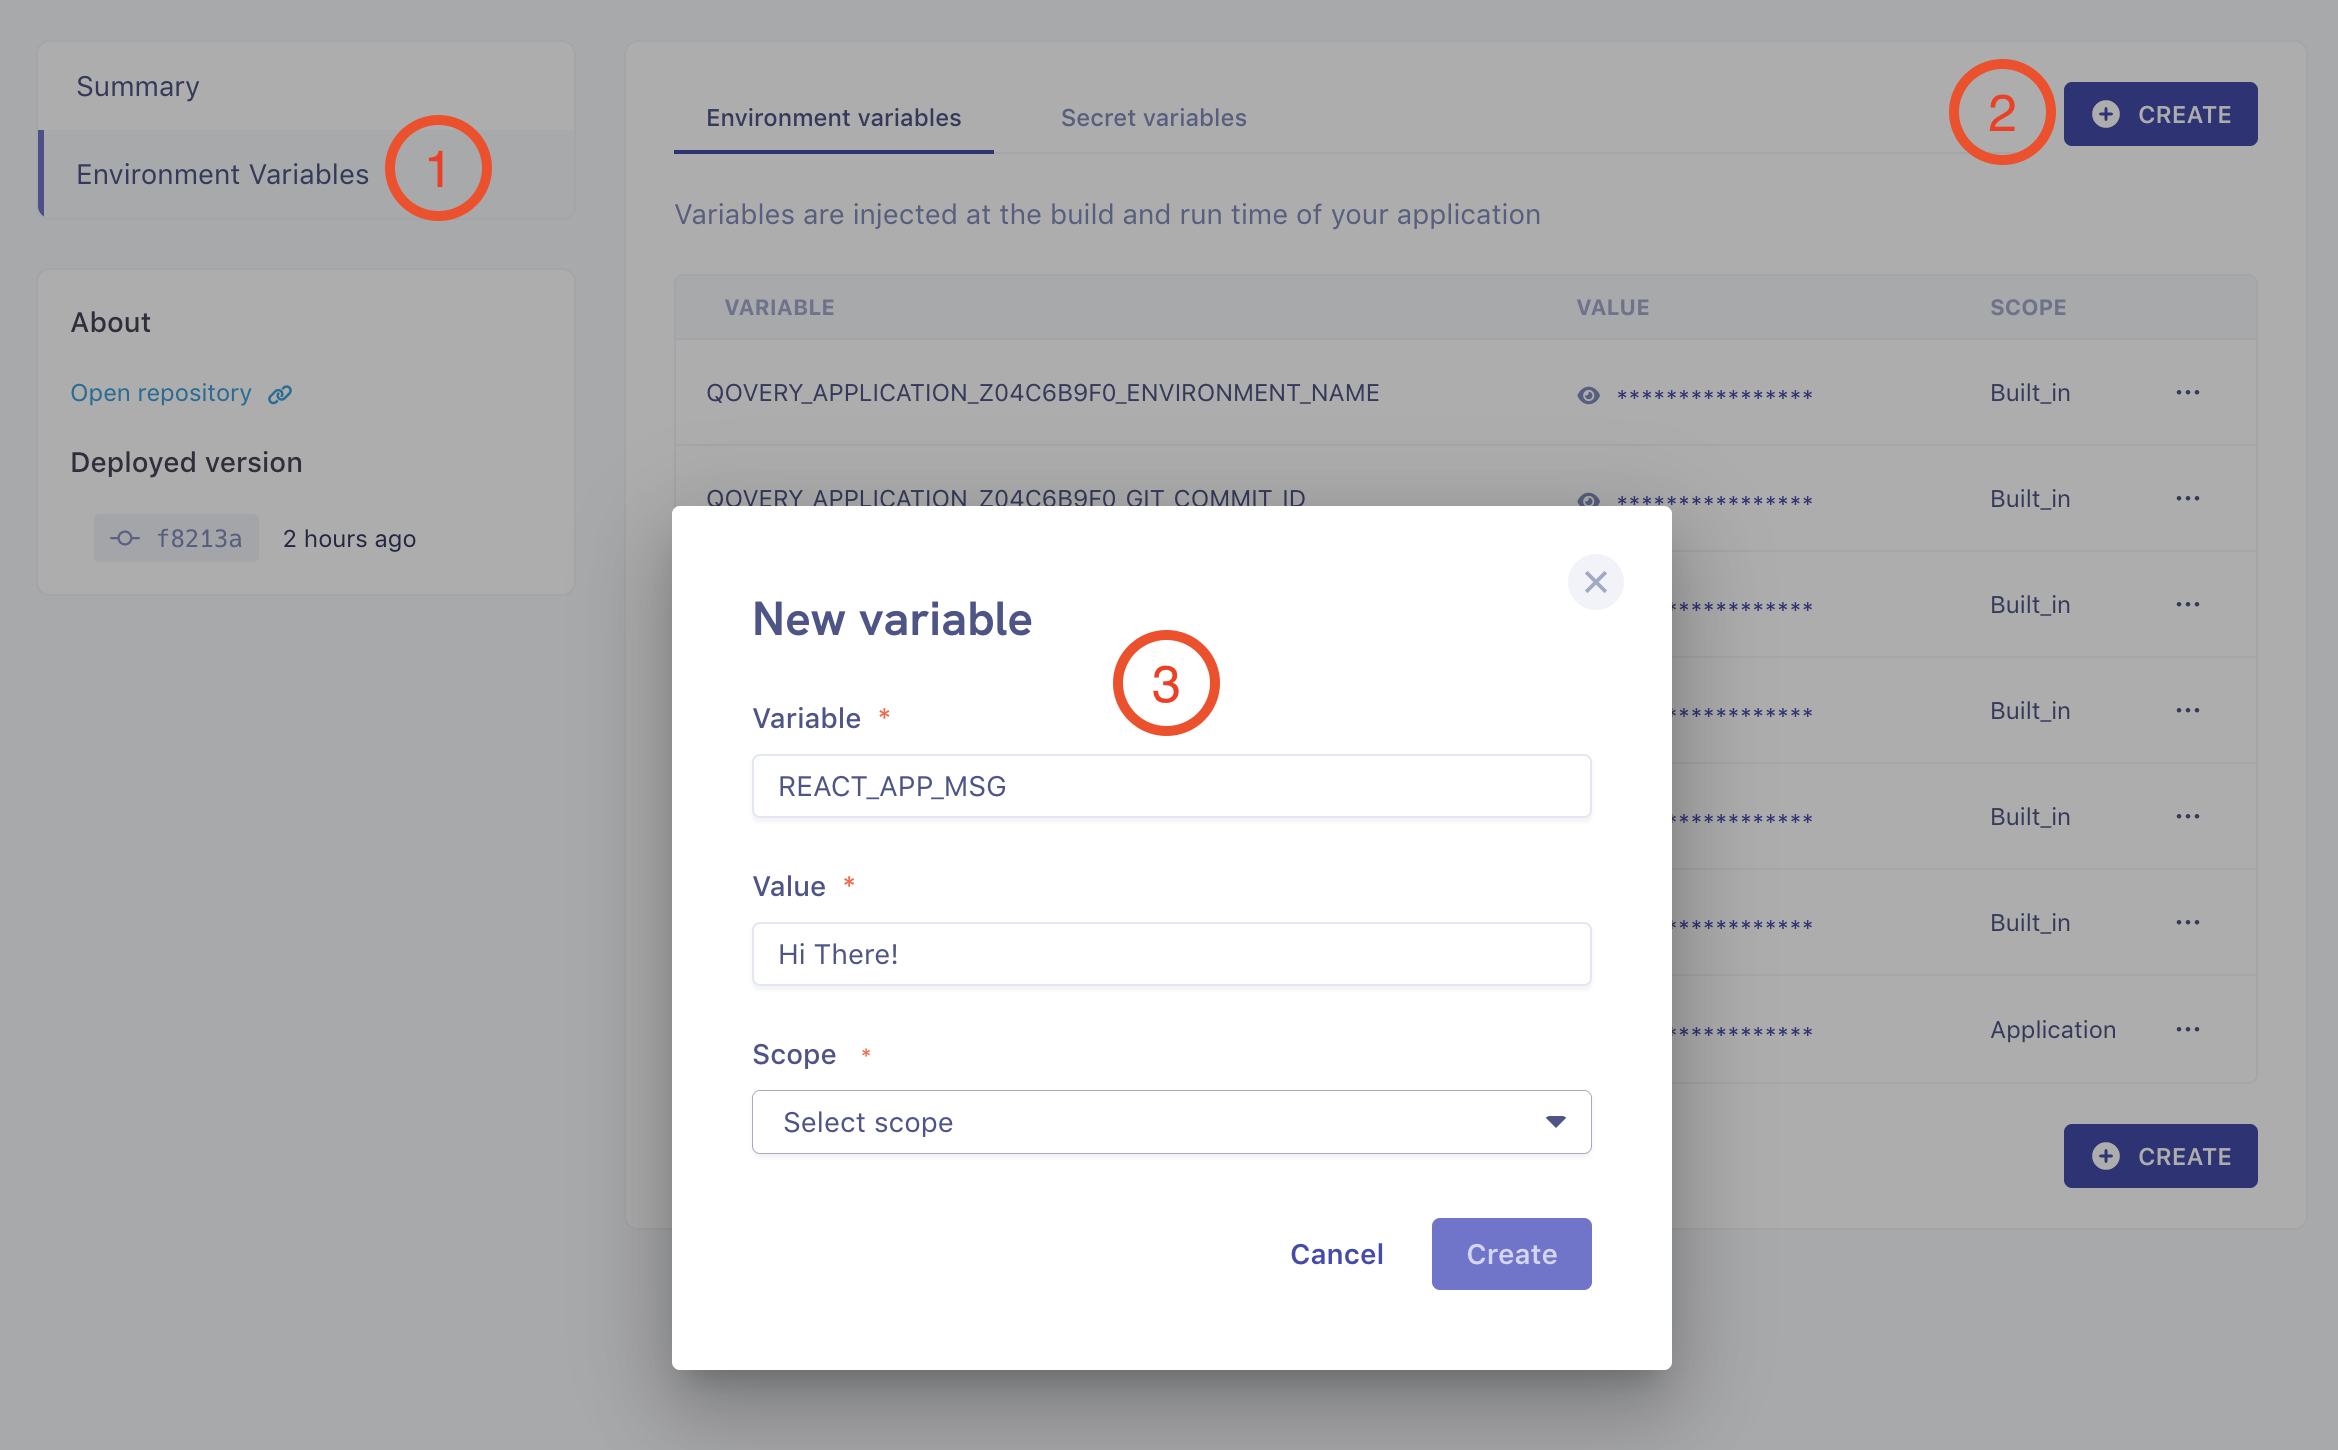
Task: Click the eye visibility icon on second variable
Action: pyautogui.click(x=1588, y=496)
